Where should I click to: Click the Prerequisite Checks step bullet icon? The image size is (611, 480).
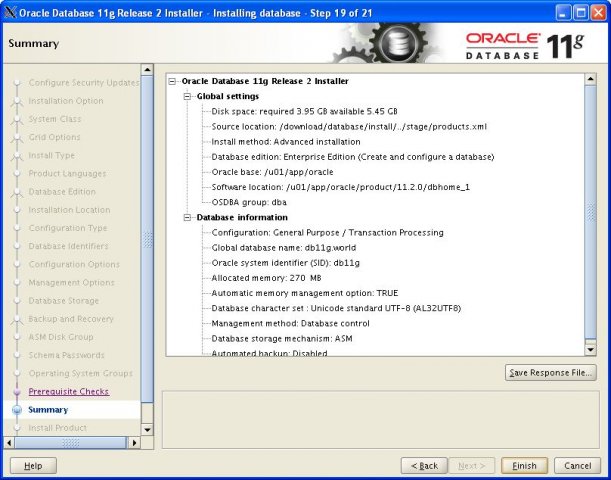click(17, 392)
